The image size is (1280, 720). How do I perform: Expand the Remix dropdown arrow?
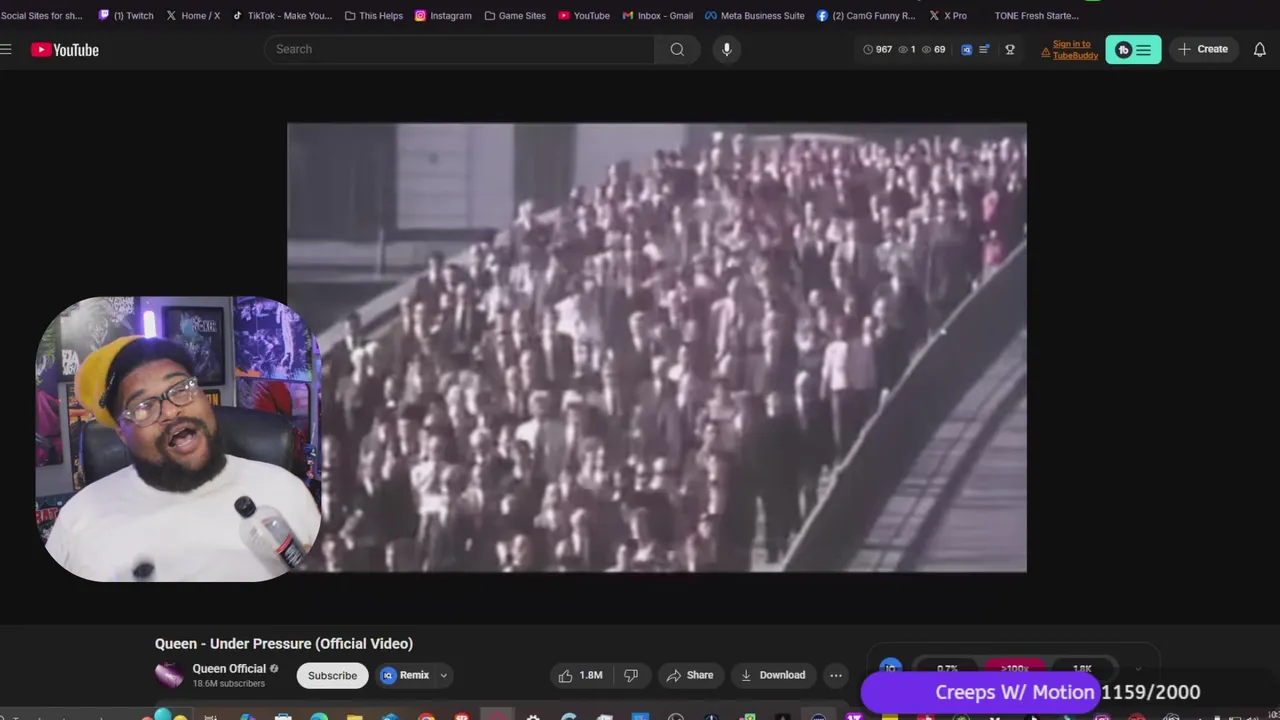click(443, 676)
